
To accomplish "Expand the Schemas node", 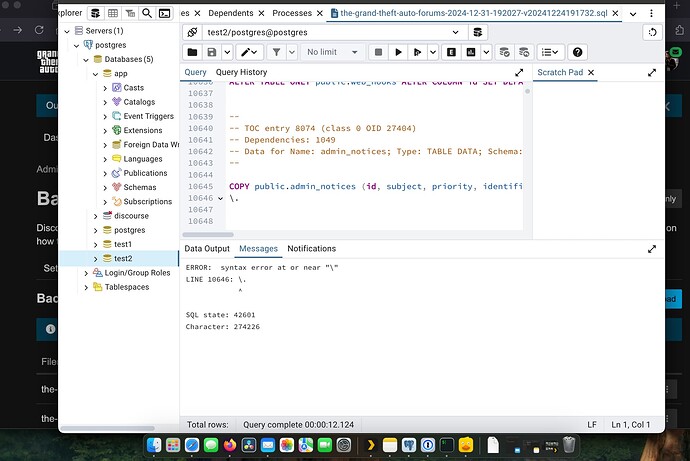I will tap(105, 188).
